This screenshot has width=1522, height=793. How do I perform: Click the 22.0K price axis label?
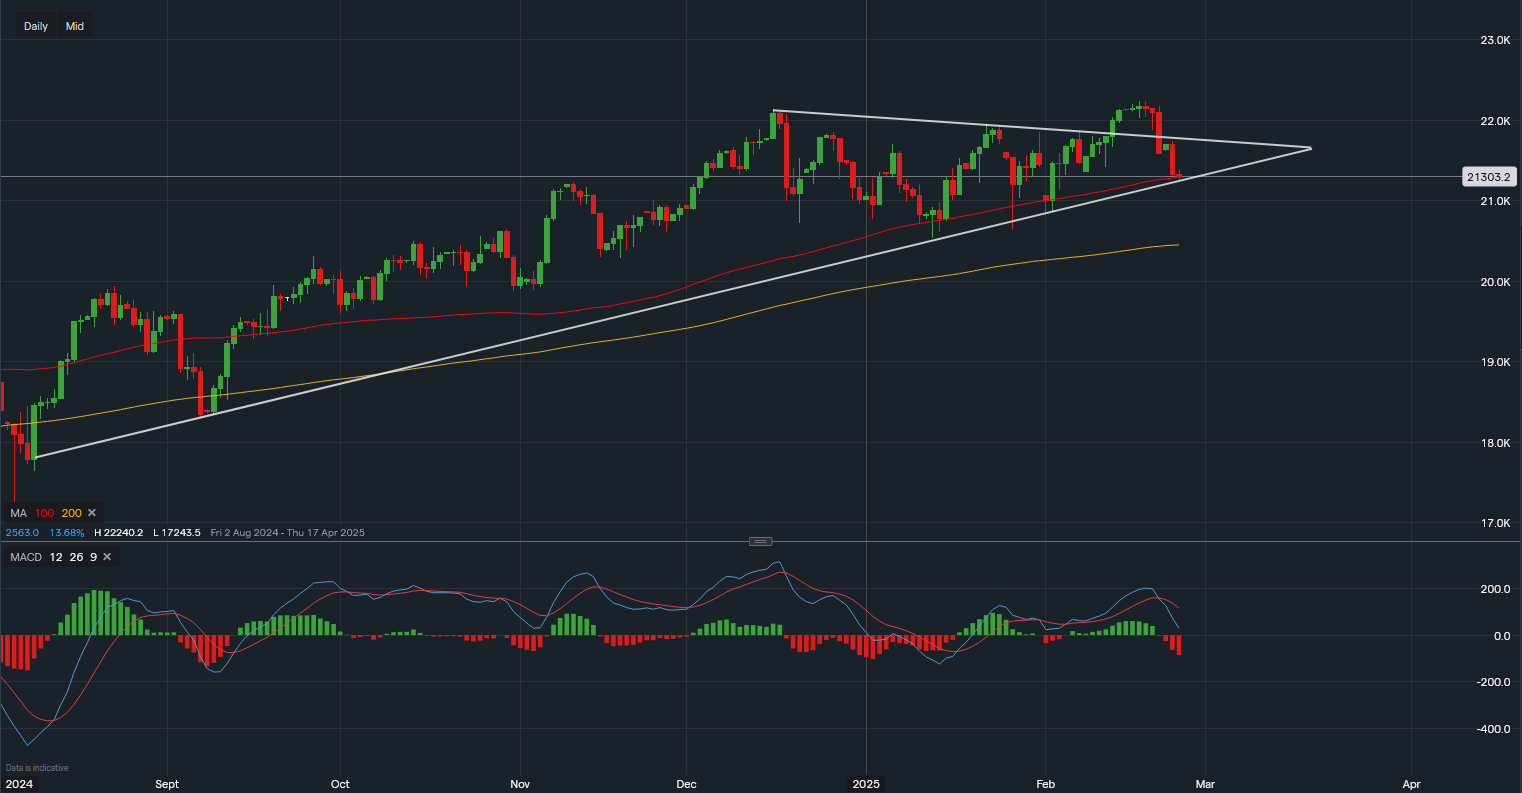point(1496,121)
